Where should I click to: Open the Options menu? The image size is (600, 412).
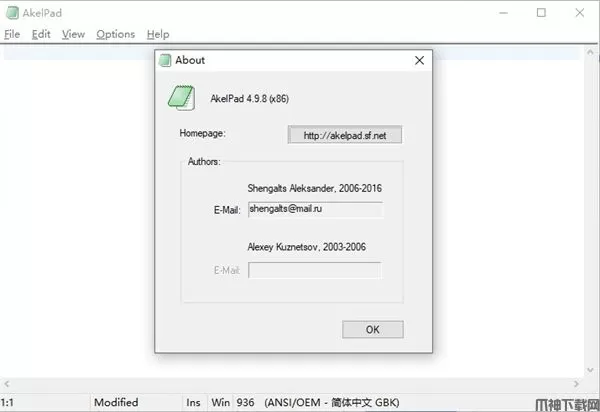tap(116, 34)
